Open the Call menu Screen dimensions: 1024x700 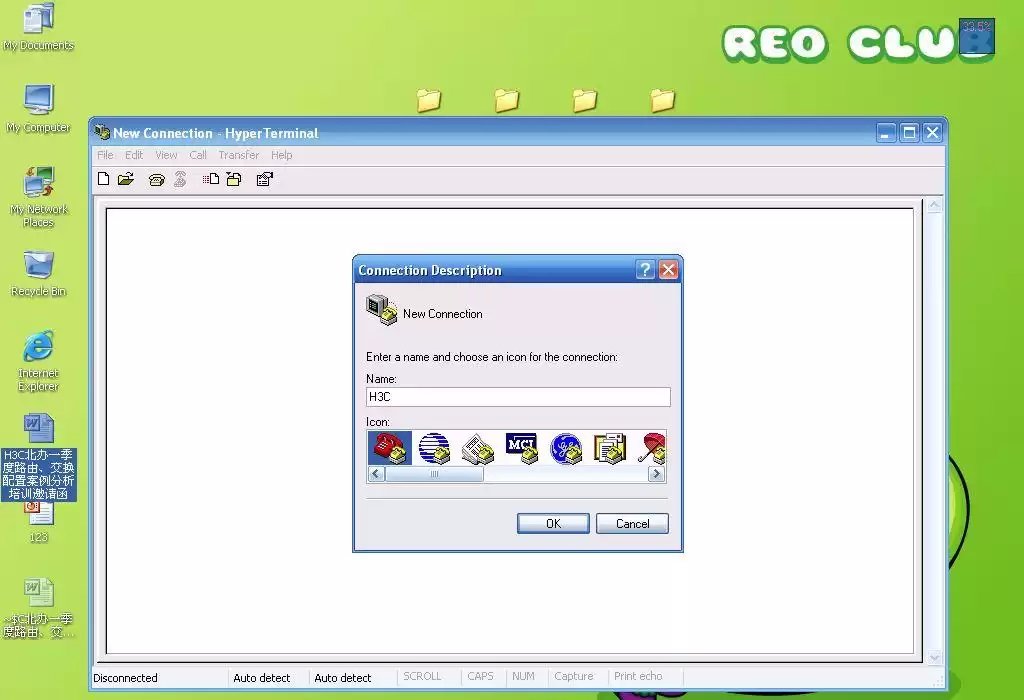(198, 155)
